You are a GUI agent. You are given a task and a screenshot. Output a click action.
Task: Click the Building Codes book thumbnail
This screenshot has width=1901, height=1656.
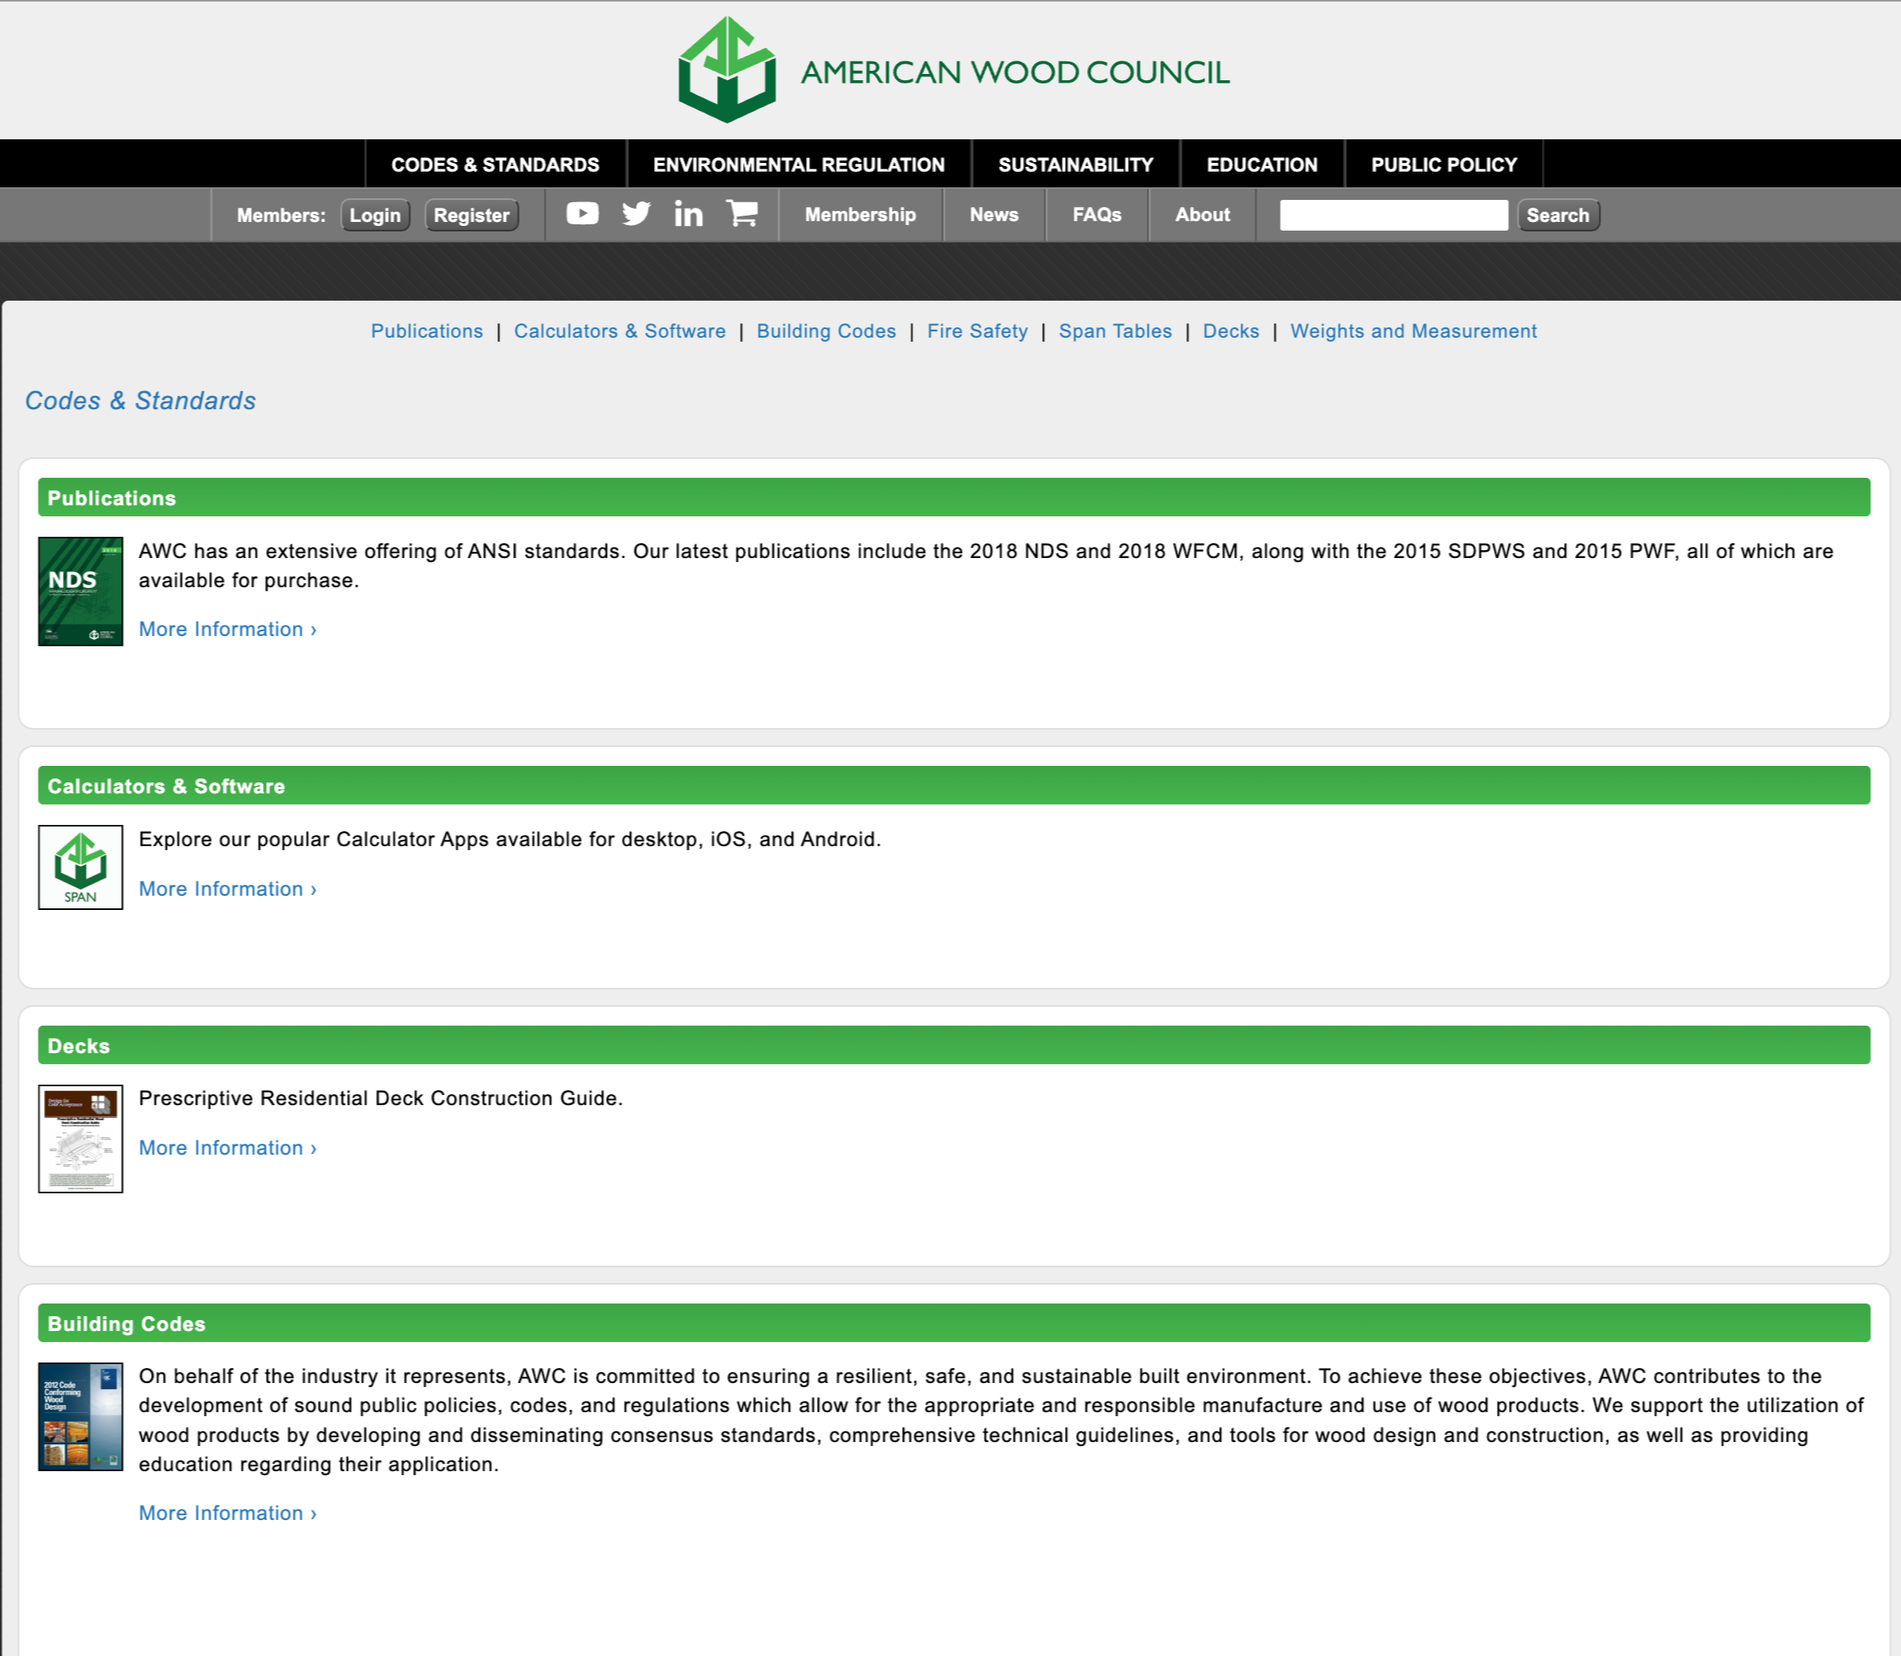[80, 1416]
